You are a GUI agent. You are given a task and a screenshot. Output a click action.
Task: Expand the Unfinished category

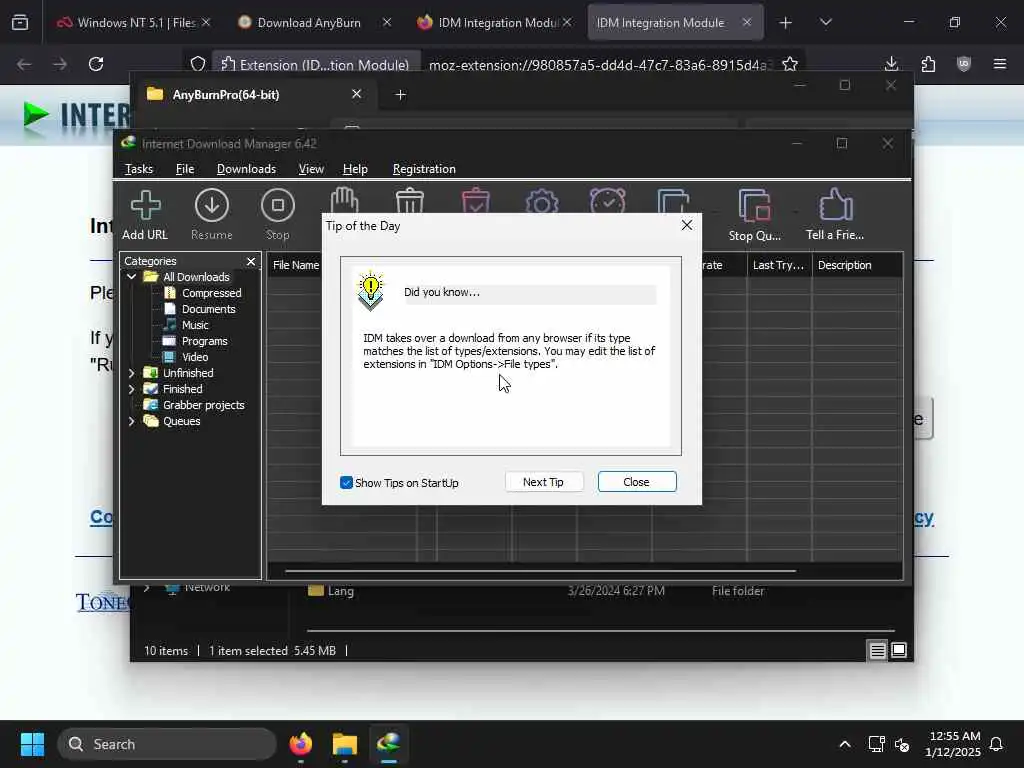131,373
